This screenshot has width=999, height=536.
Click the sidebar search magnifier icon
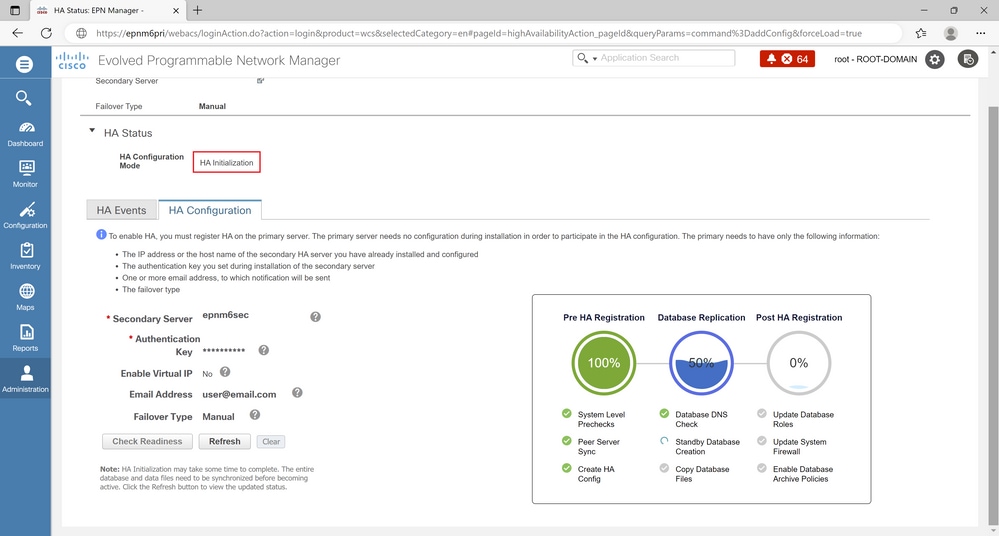coord(24,98)
